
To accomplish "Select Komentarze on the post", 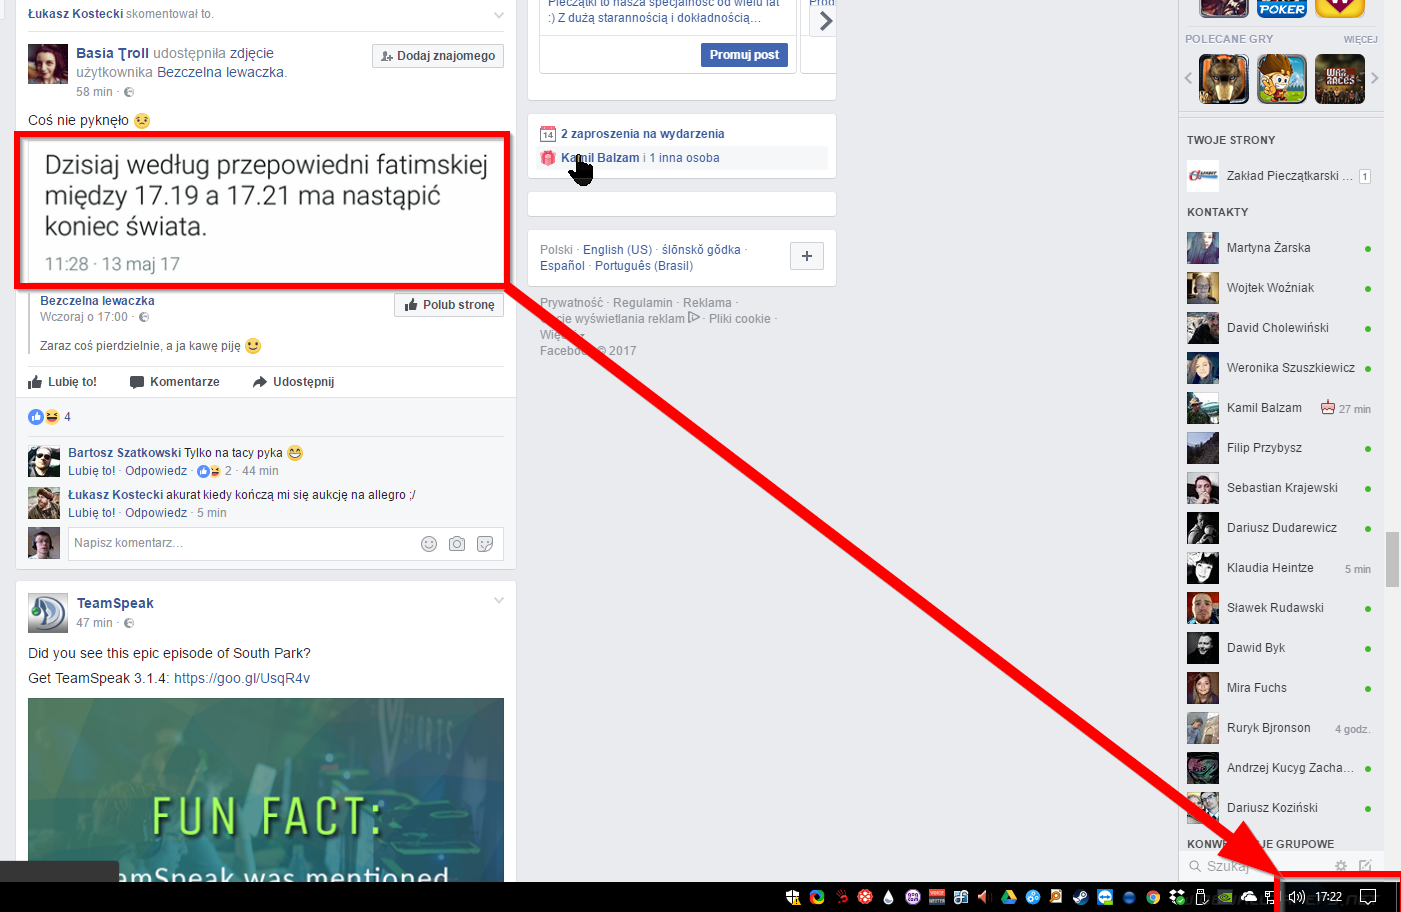I will pos(175,382).
